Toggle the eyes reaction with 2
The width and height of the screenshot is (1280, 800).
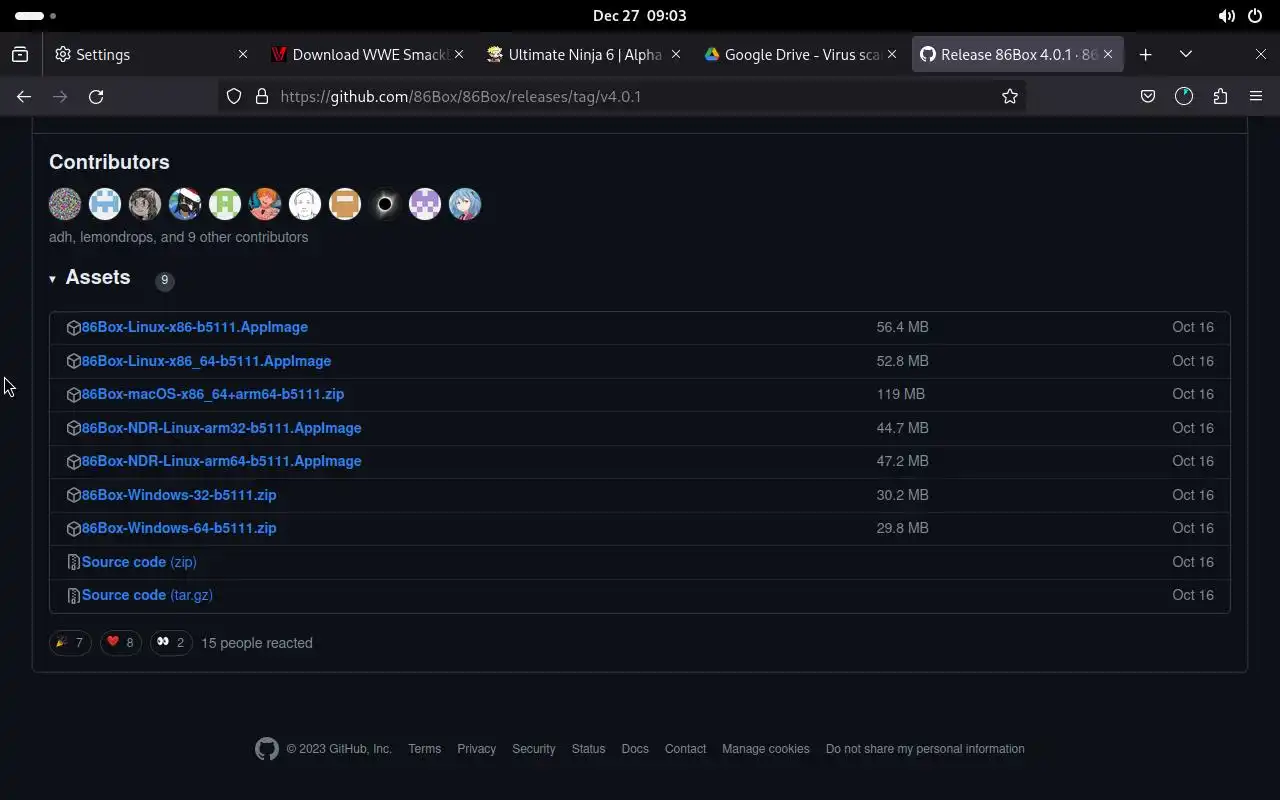(x=171, y=642)
